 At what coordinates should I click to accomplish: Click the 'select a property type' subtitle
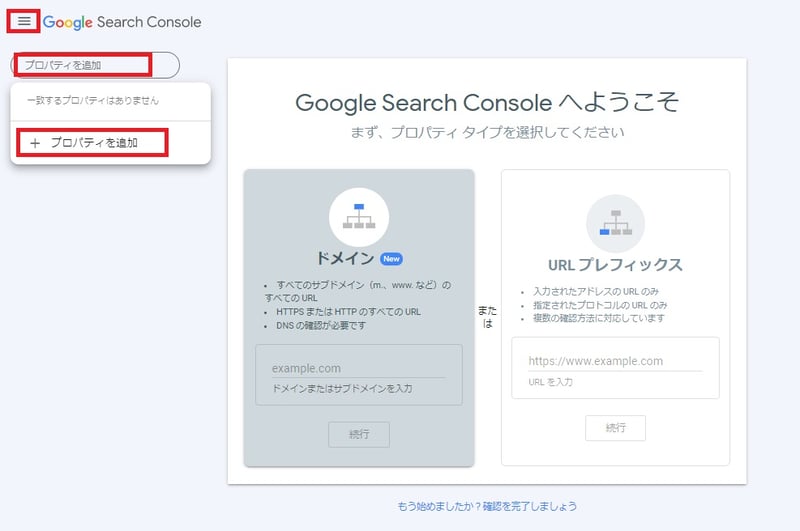(487, 133)
